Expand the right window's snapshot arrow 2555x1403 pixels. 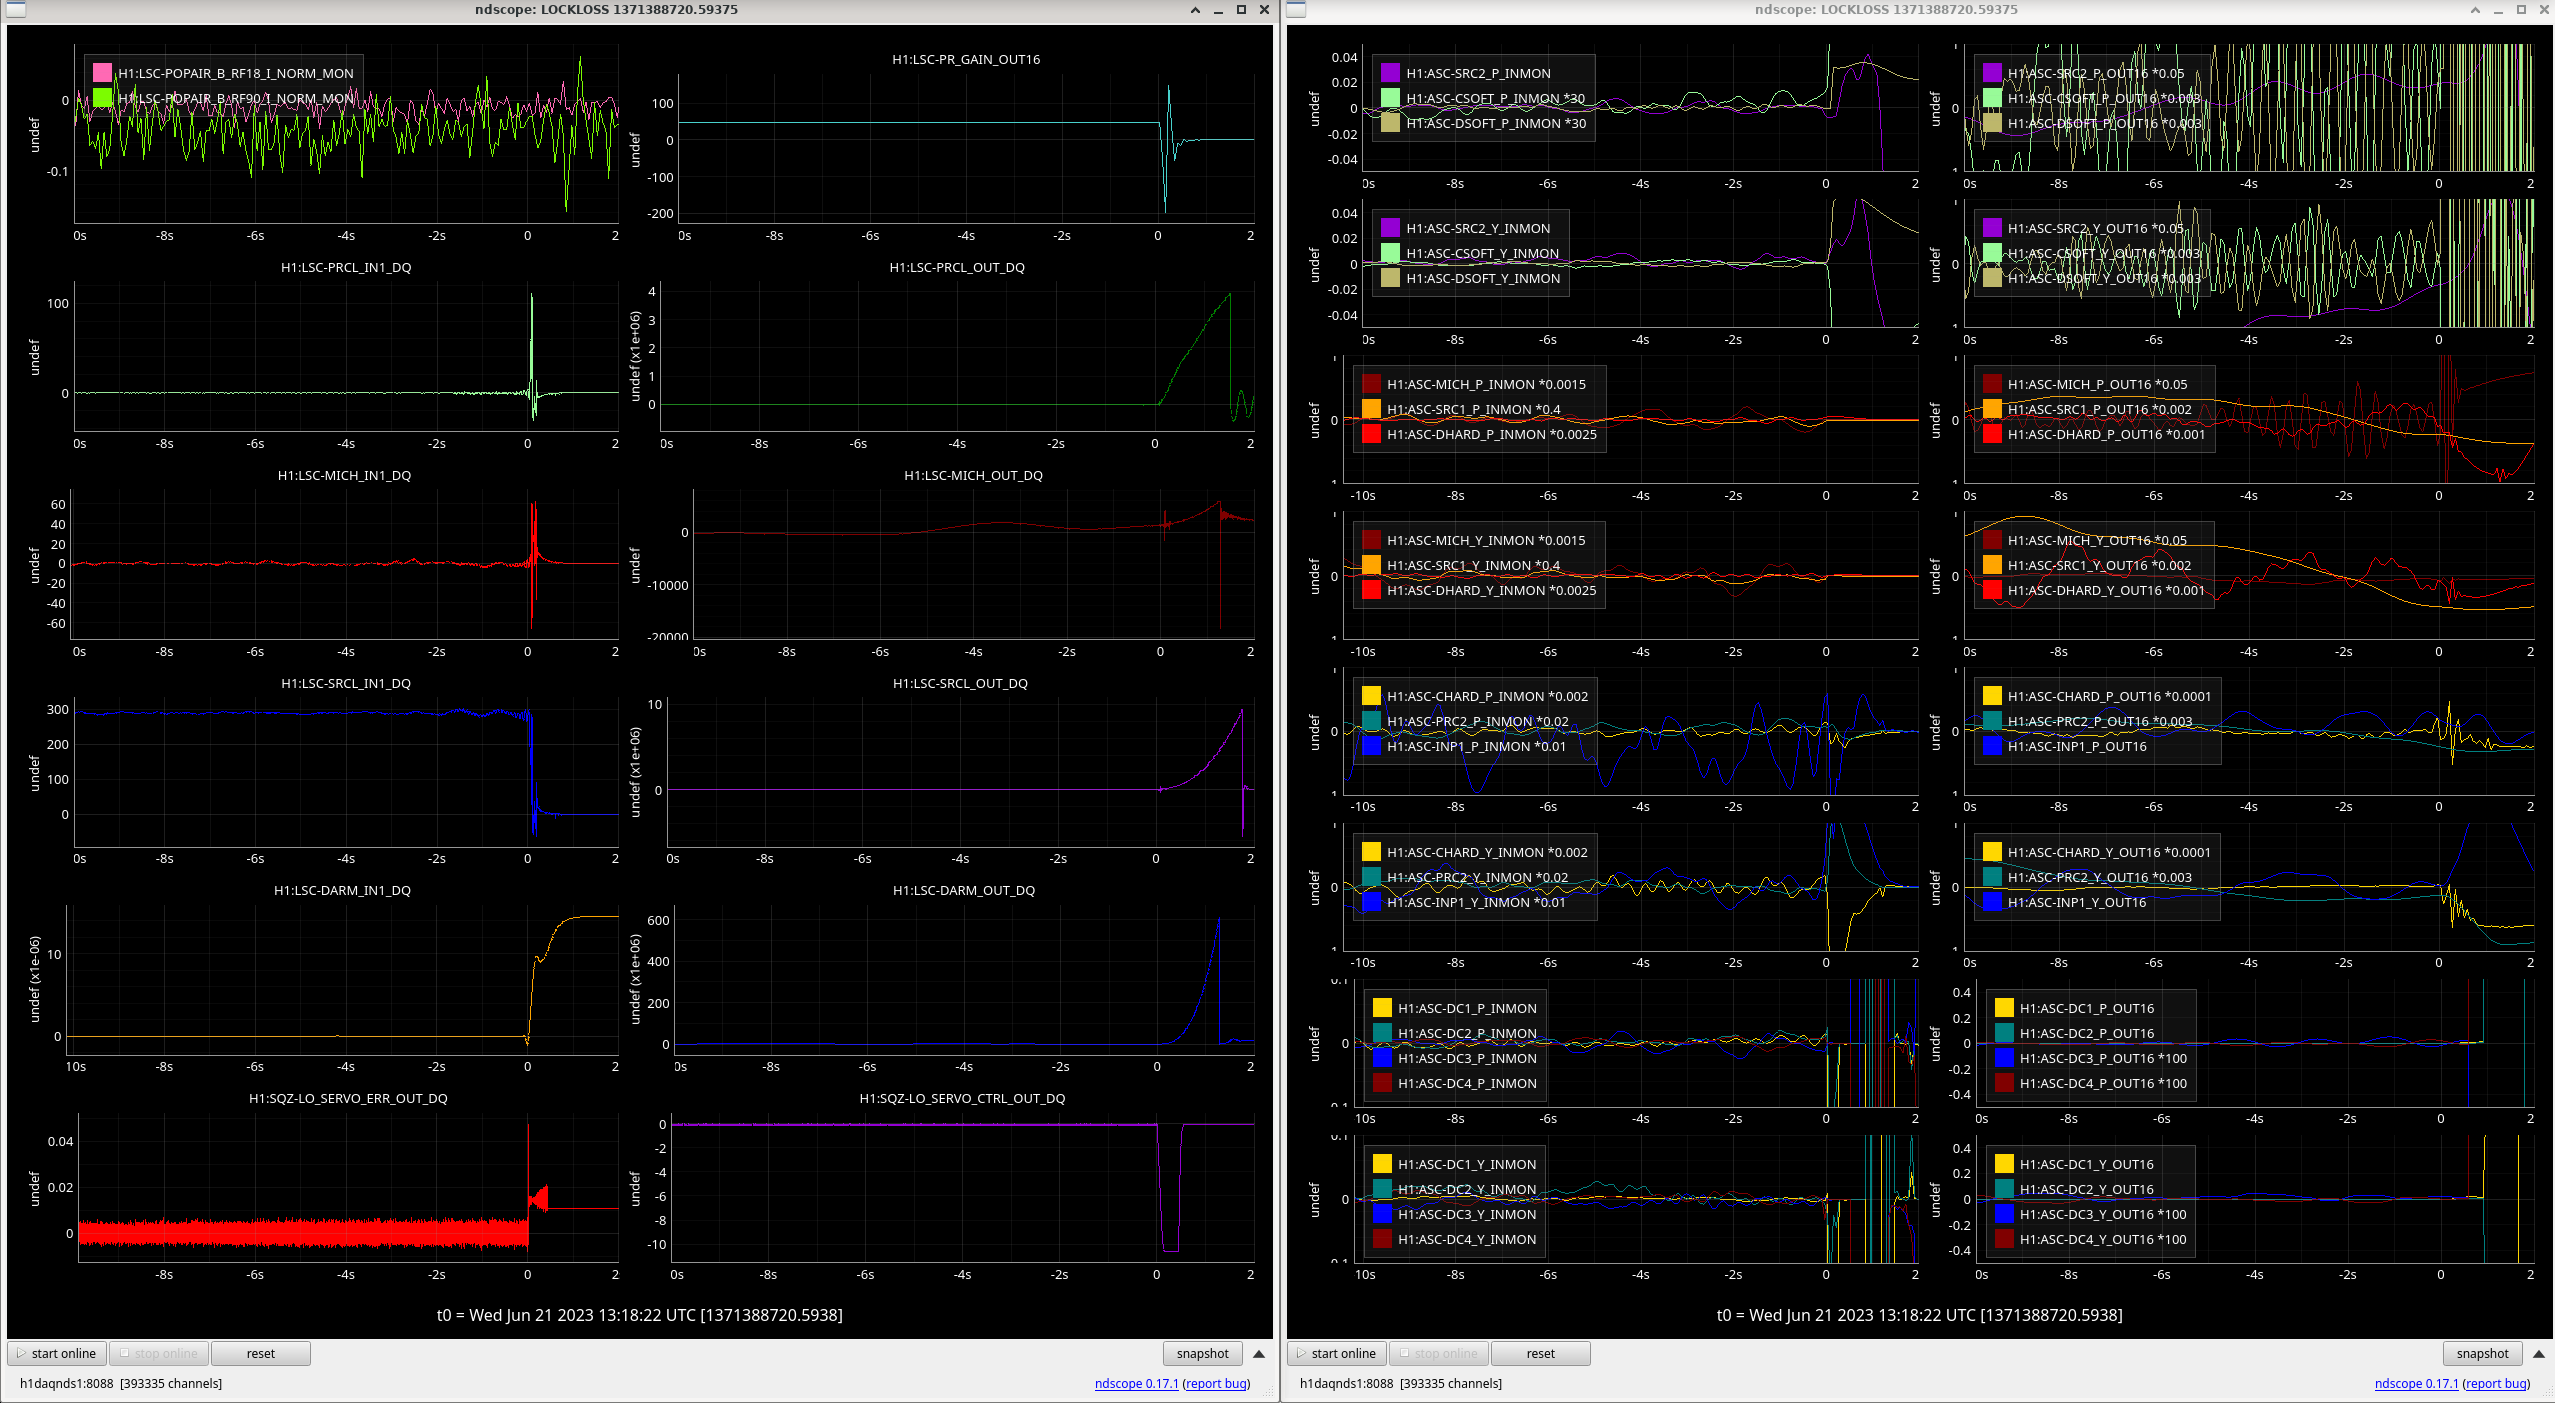click(x=2539, y=1354)
